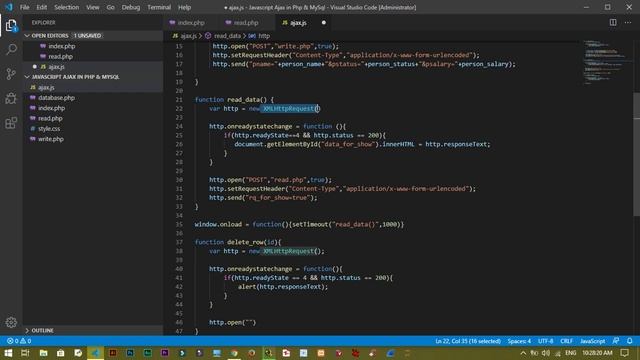Click the Chrome icon on the taskbar

tap(234, 353)
